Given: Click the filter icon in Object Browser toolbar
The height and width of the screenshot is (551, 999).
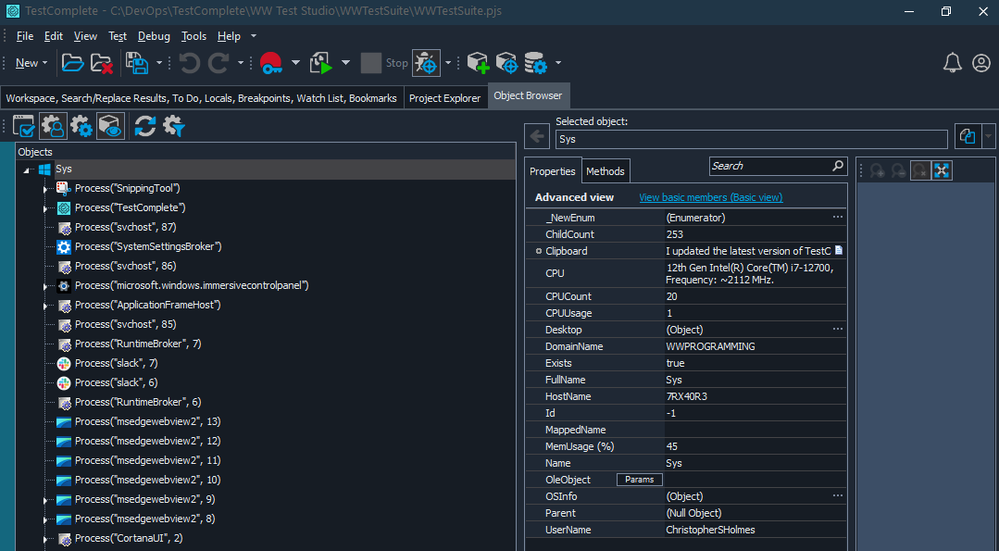Looking at the screenshot, I should 174,126.
